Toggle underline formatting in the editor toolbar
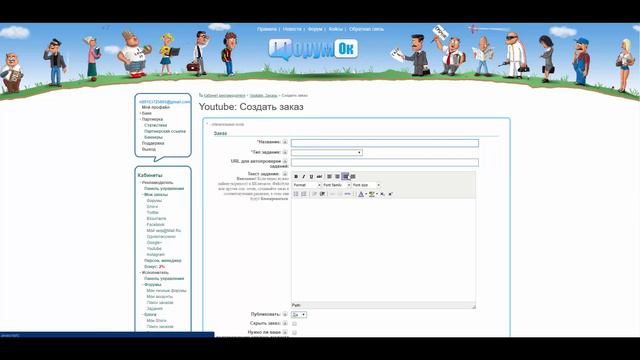The height and width of the screenshot is (360, 640). click(x=311, y=176)
